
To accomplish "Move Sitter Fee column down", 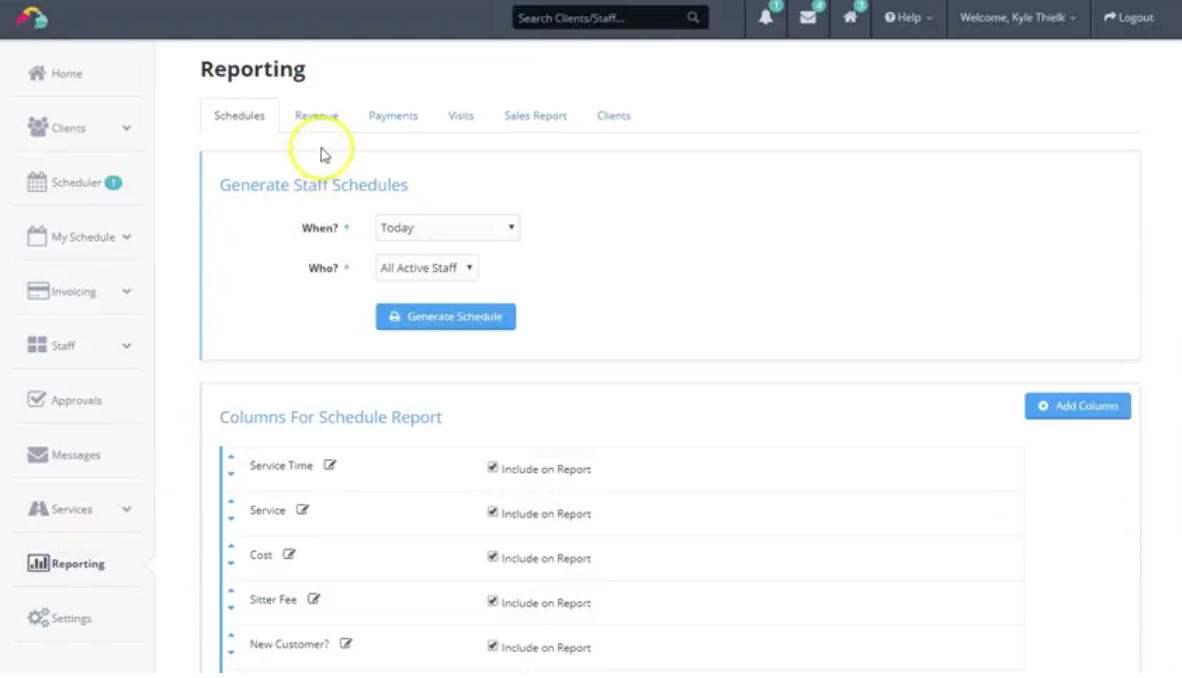I will coord(231,608).
